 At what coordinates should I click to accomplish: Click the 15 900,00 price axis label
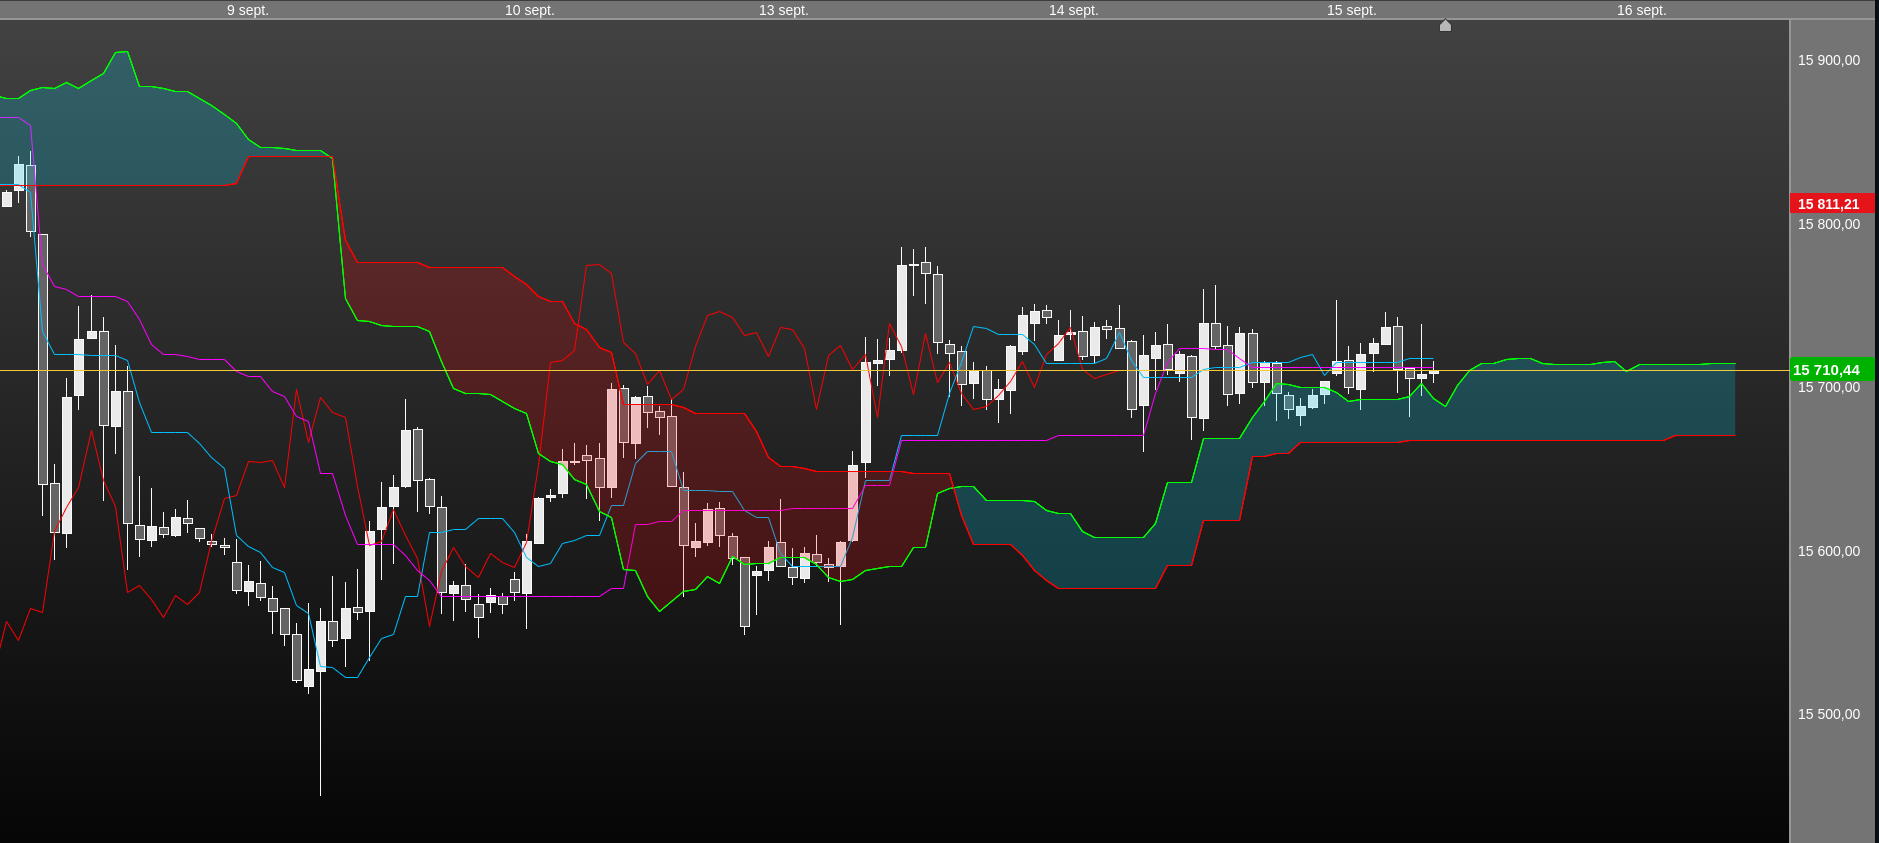(x=1829, y=60)
